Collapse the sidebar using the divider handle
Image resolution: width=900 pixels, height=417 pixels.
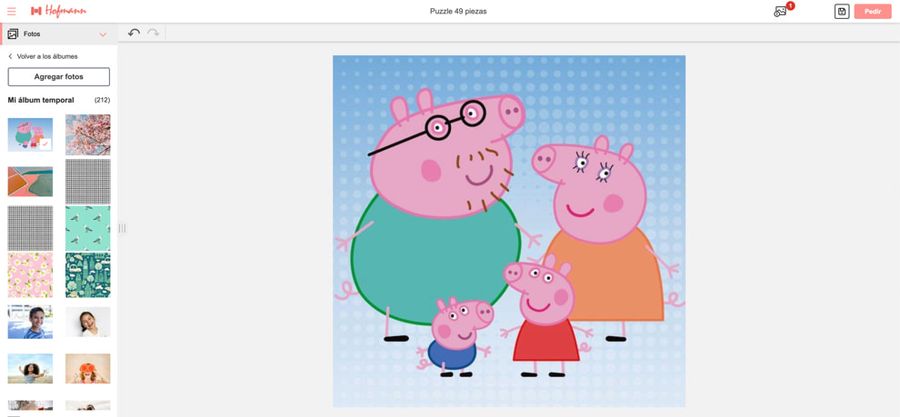[122, 228]
